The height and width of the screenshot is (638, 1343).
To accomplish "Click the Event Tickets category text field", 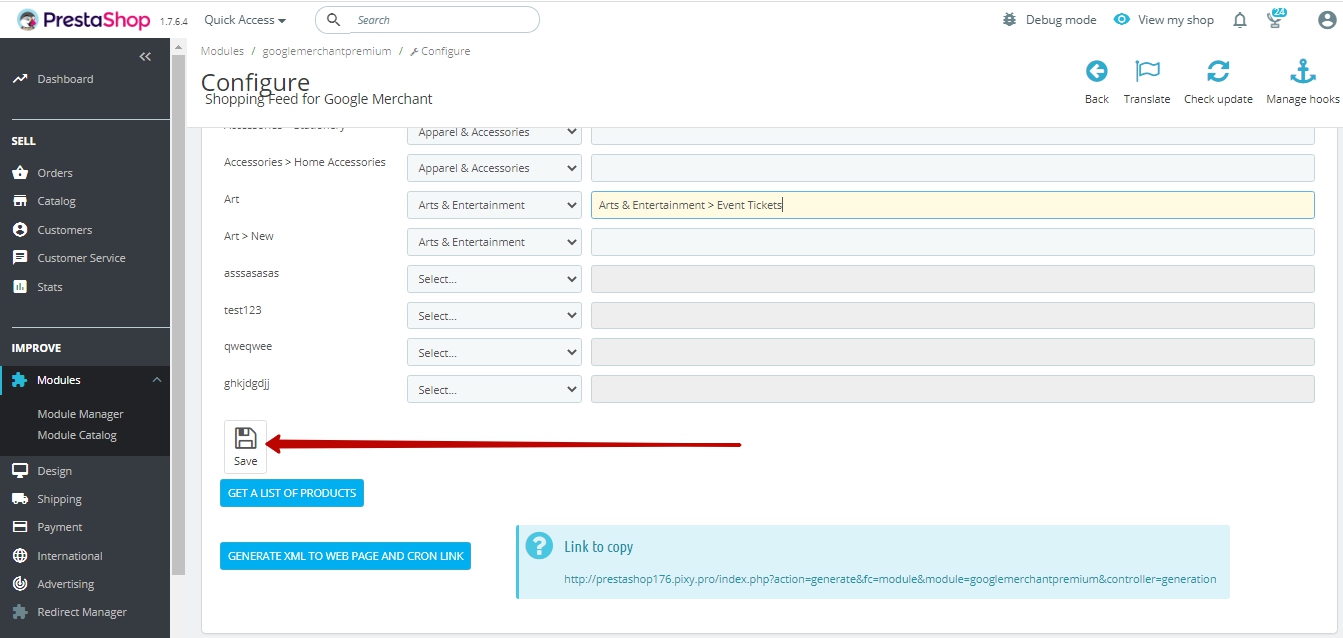I will pyautogui.click(x=952, y=205).
